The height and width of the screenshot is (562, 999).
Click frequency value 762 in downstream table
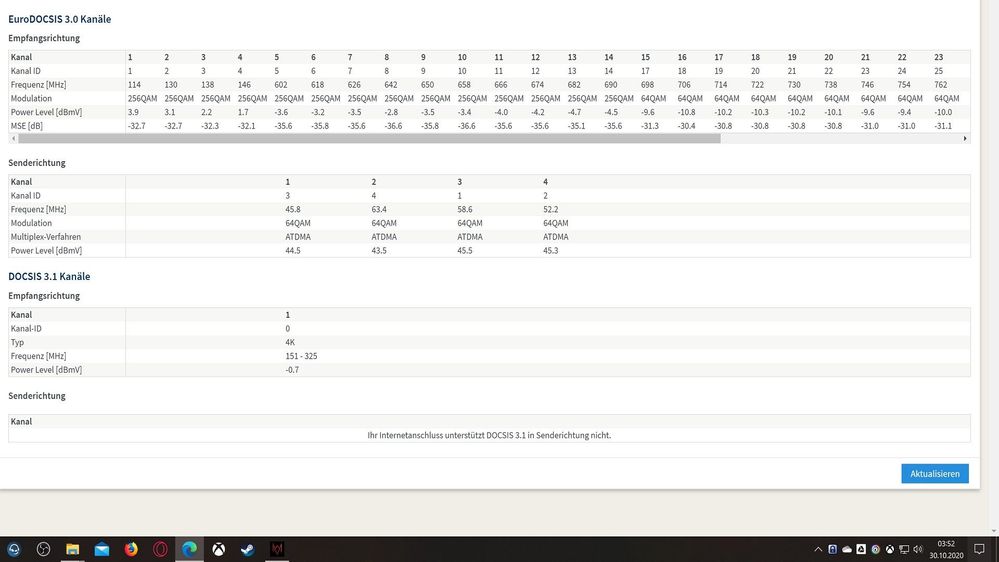(x=940, y=85)
